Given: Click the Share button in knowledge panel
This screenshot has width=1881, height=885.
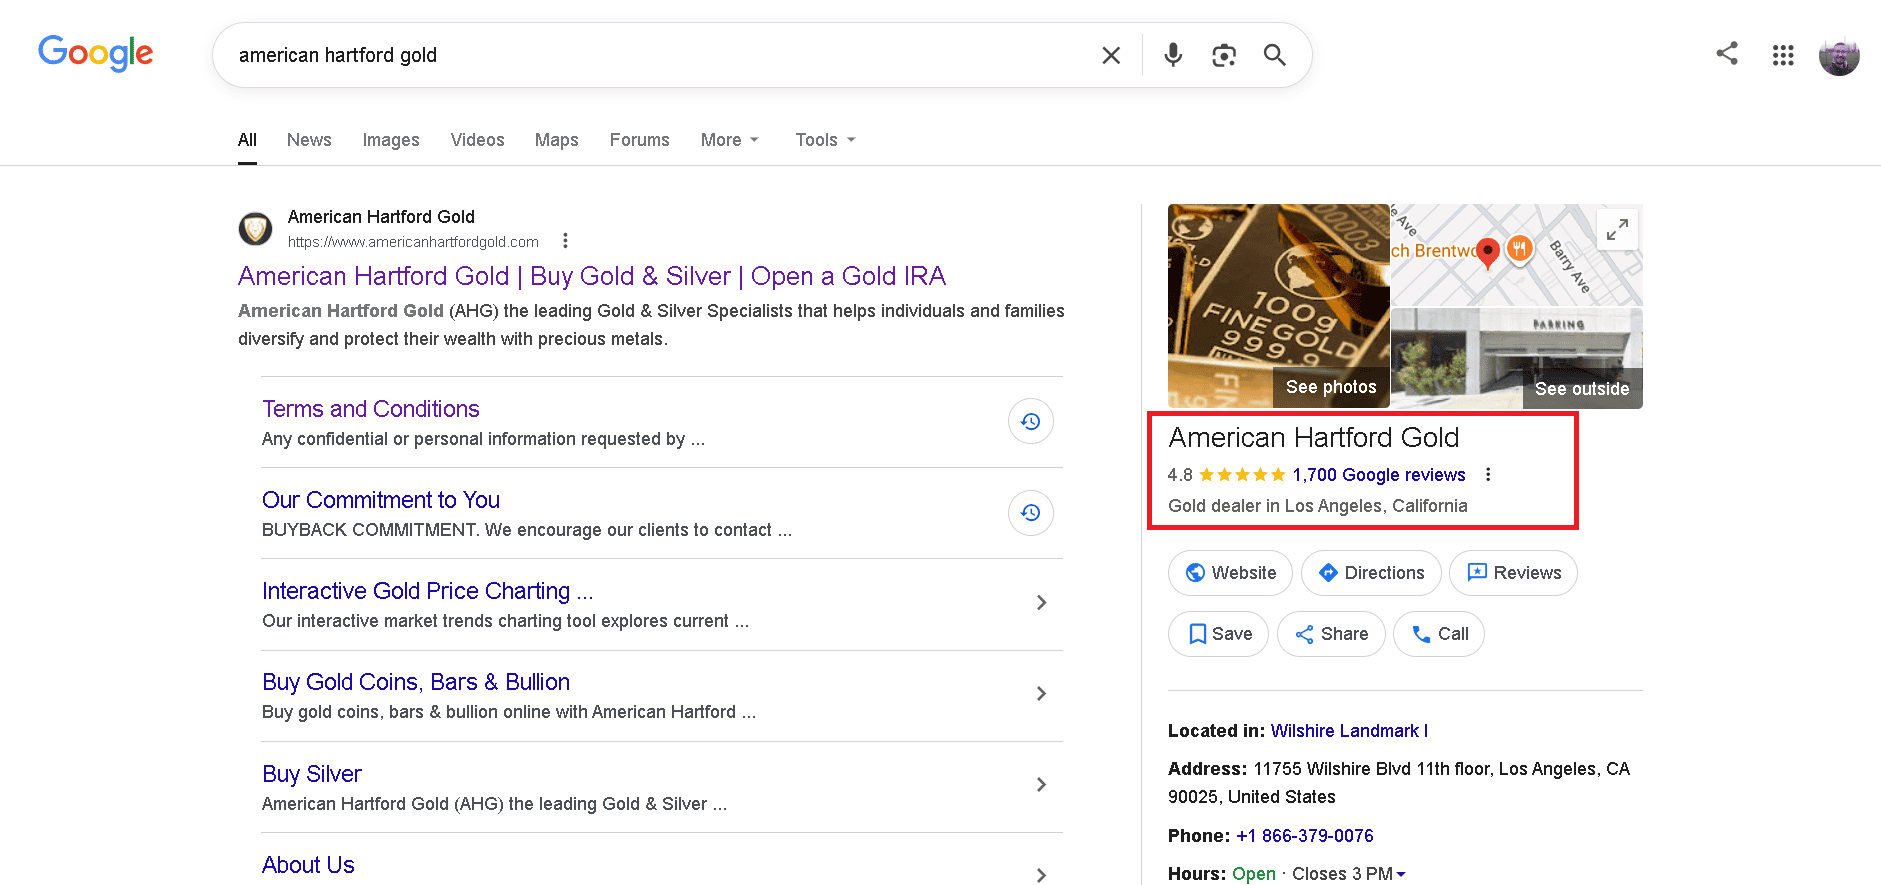Looking at the screenshot, I should click(1331, 634).
